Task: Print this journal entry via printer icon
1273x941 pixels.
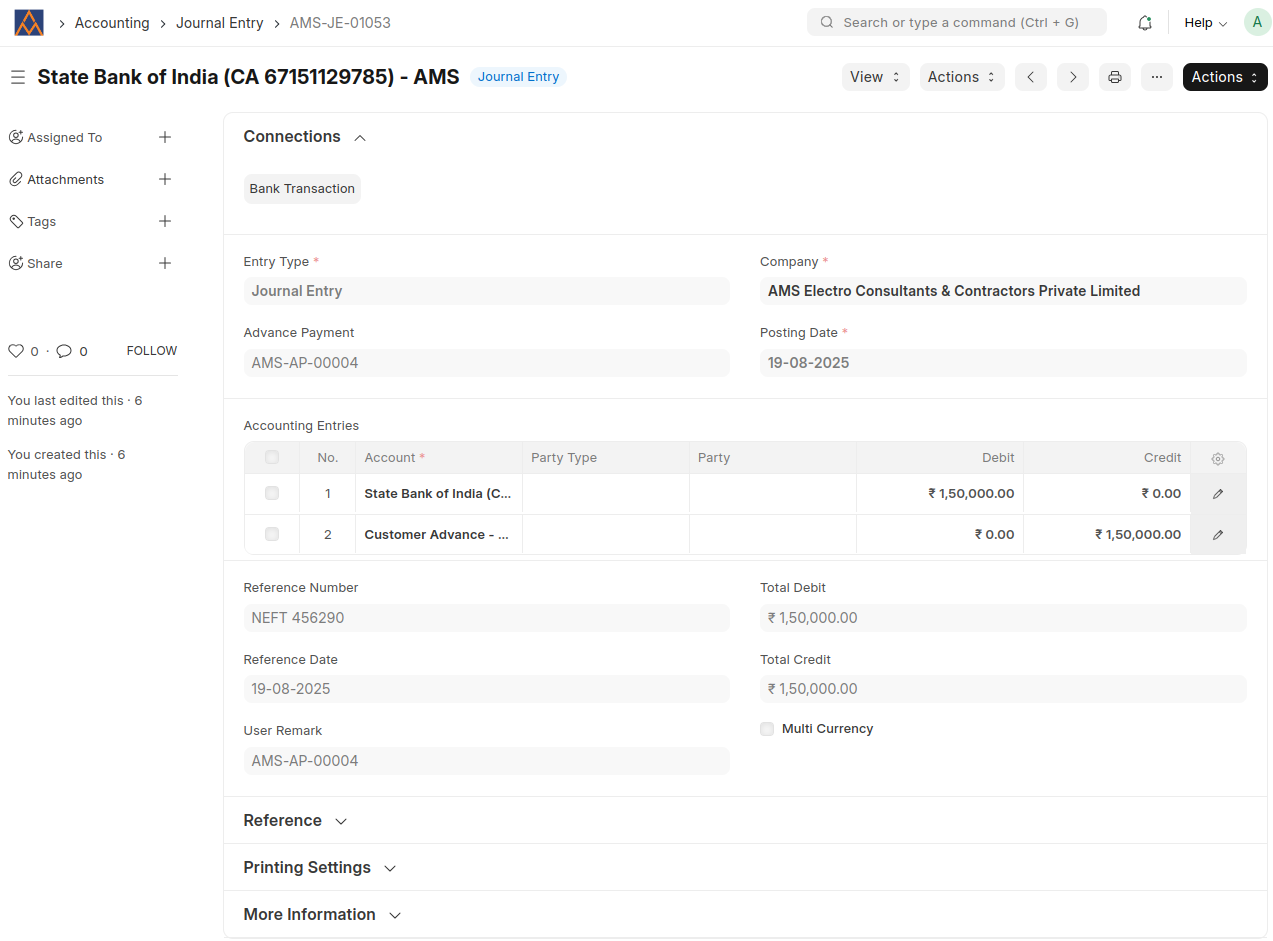Action: coord(1115,77)
